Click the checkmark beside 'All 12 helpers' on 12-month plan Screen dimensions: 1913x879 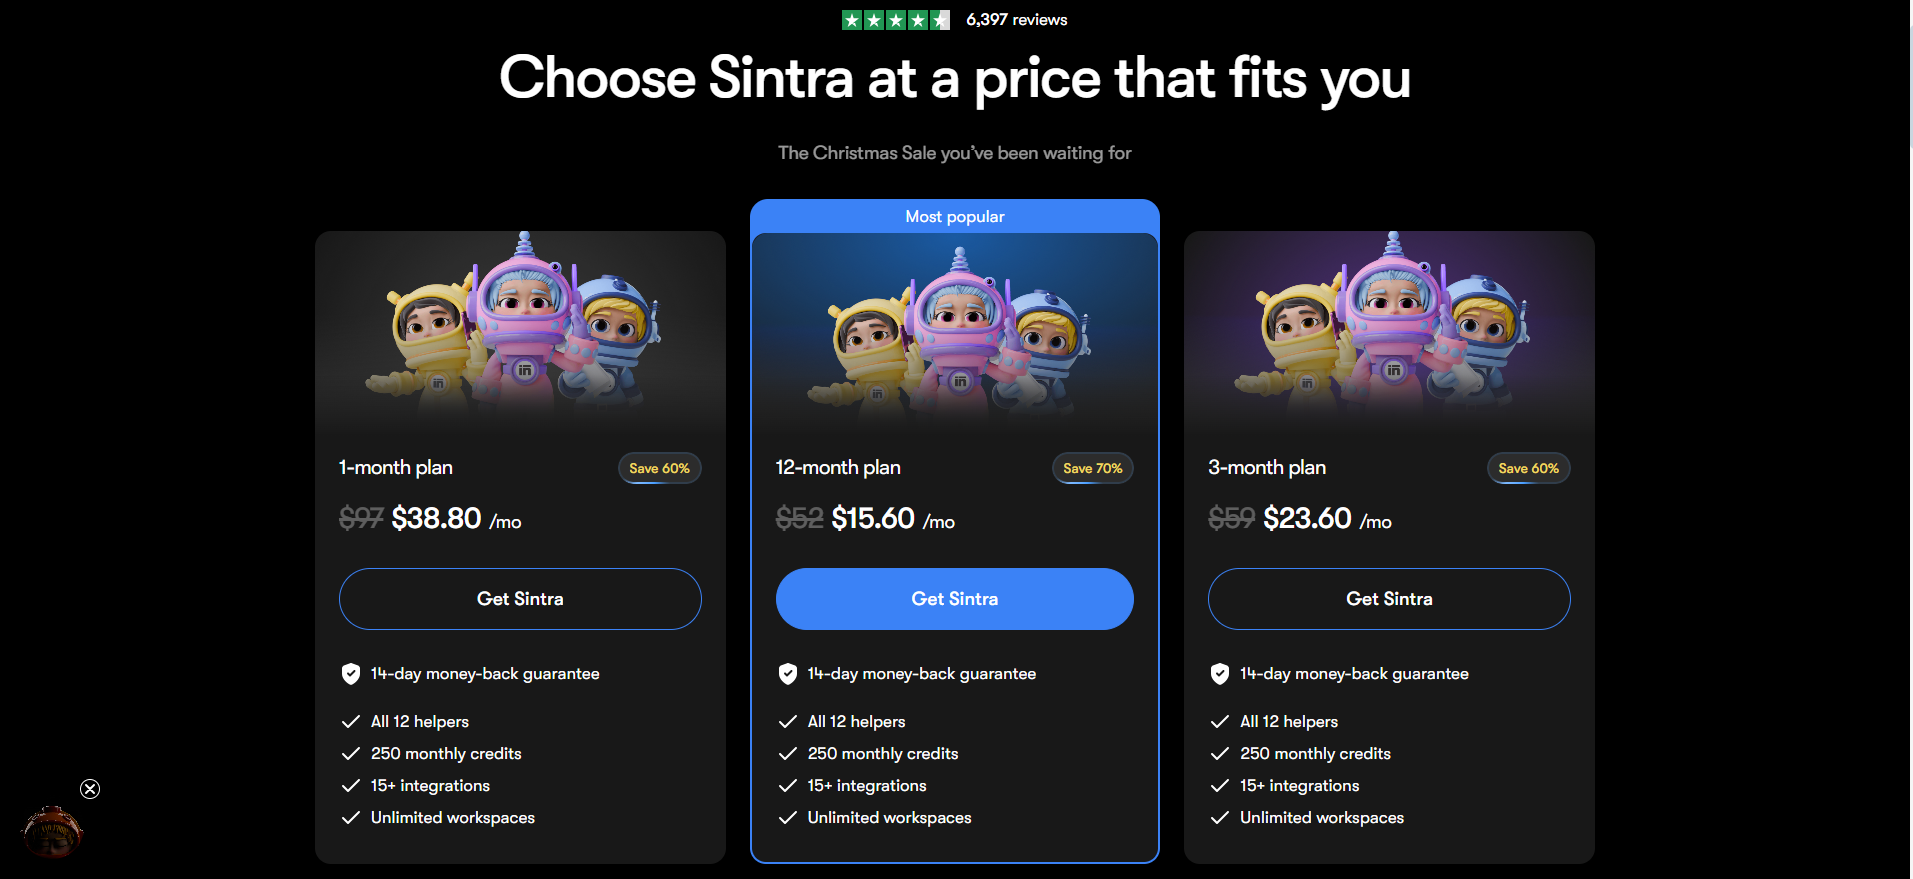coord(787,721)
